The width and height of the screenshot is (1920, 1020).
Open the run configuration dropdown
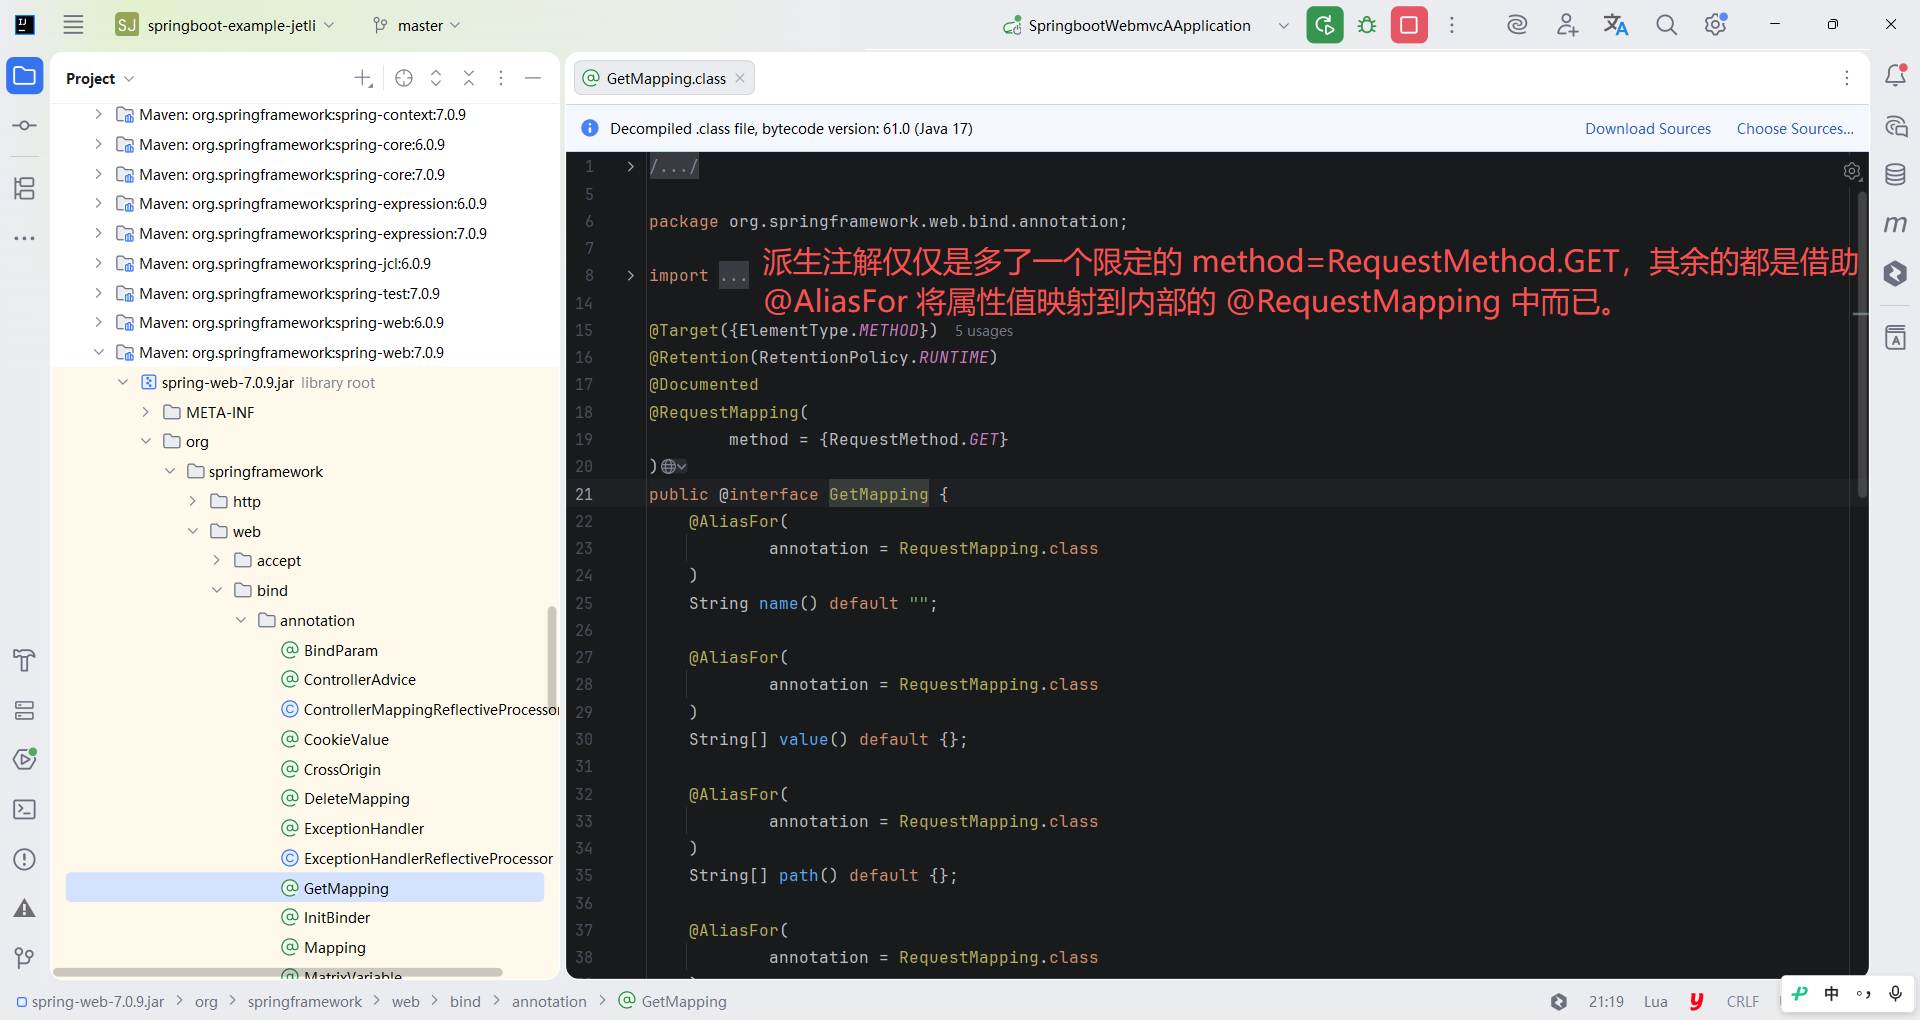(x=1284, y=25)
